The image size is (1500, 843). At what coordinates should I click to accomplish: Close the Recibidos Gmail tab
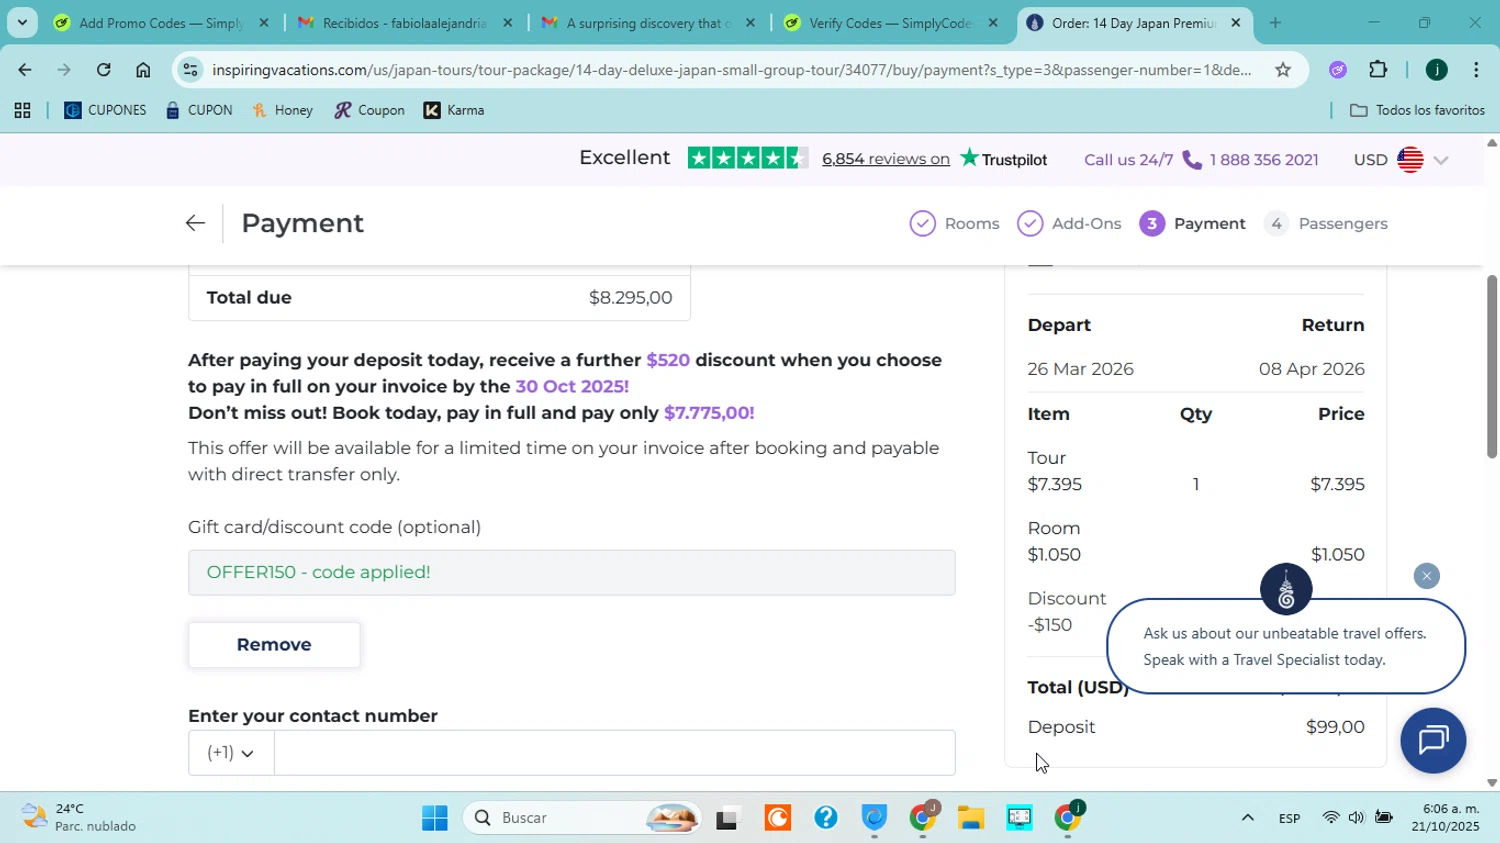pyautogui.click(x=507, y=22)
